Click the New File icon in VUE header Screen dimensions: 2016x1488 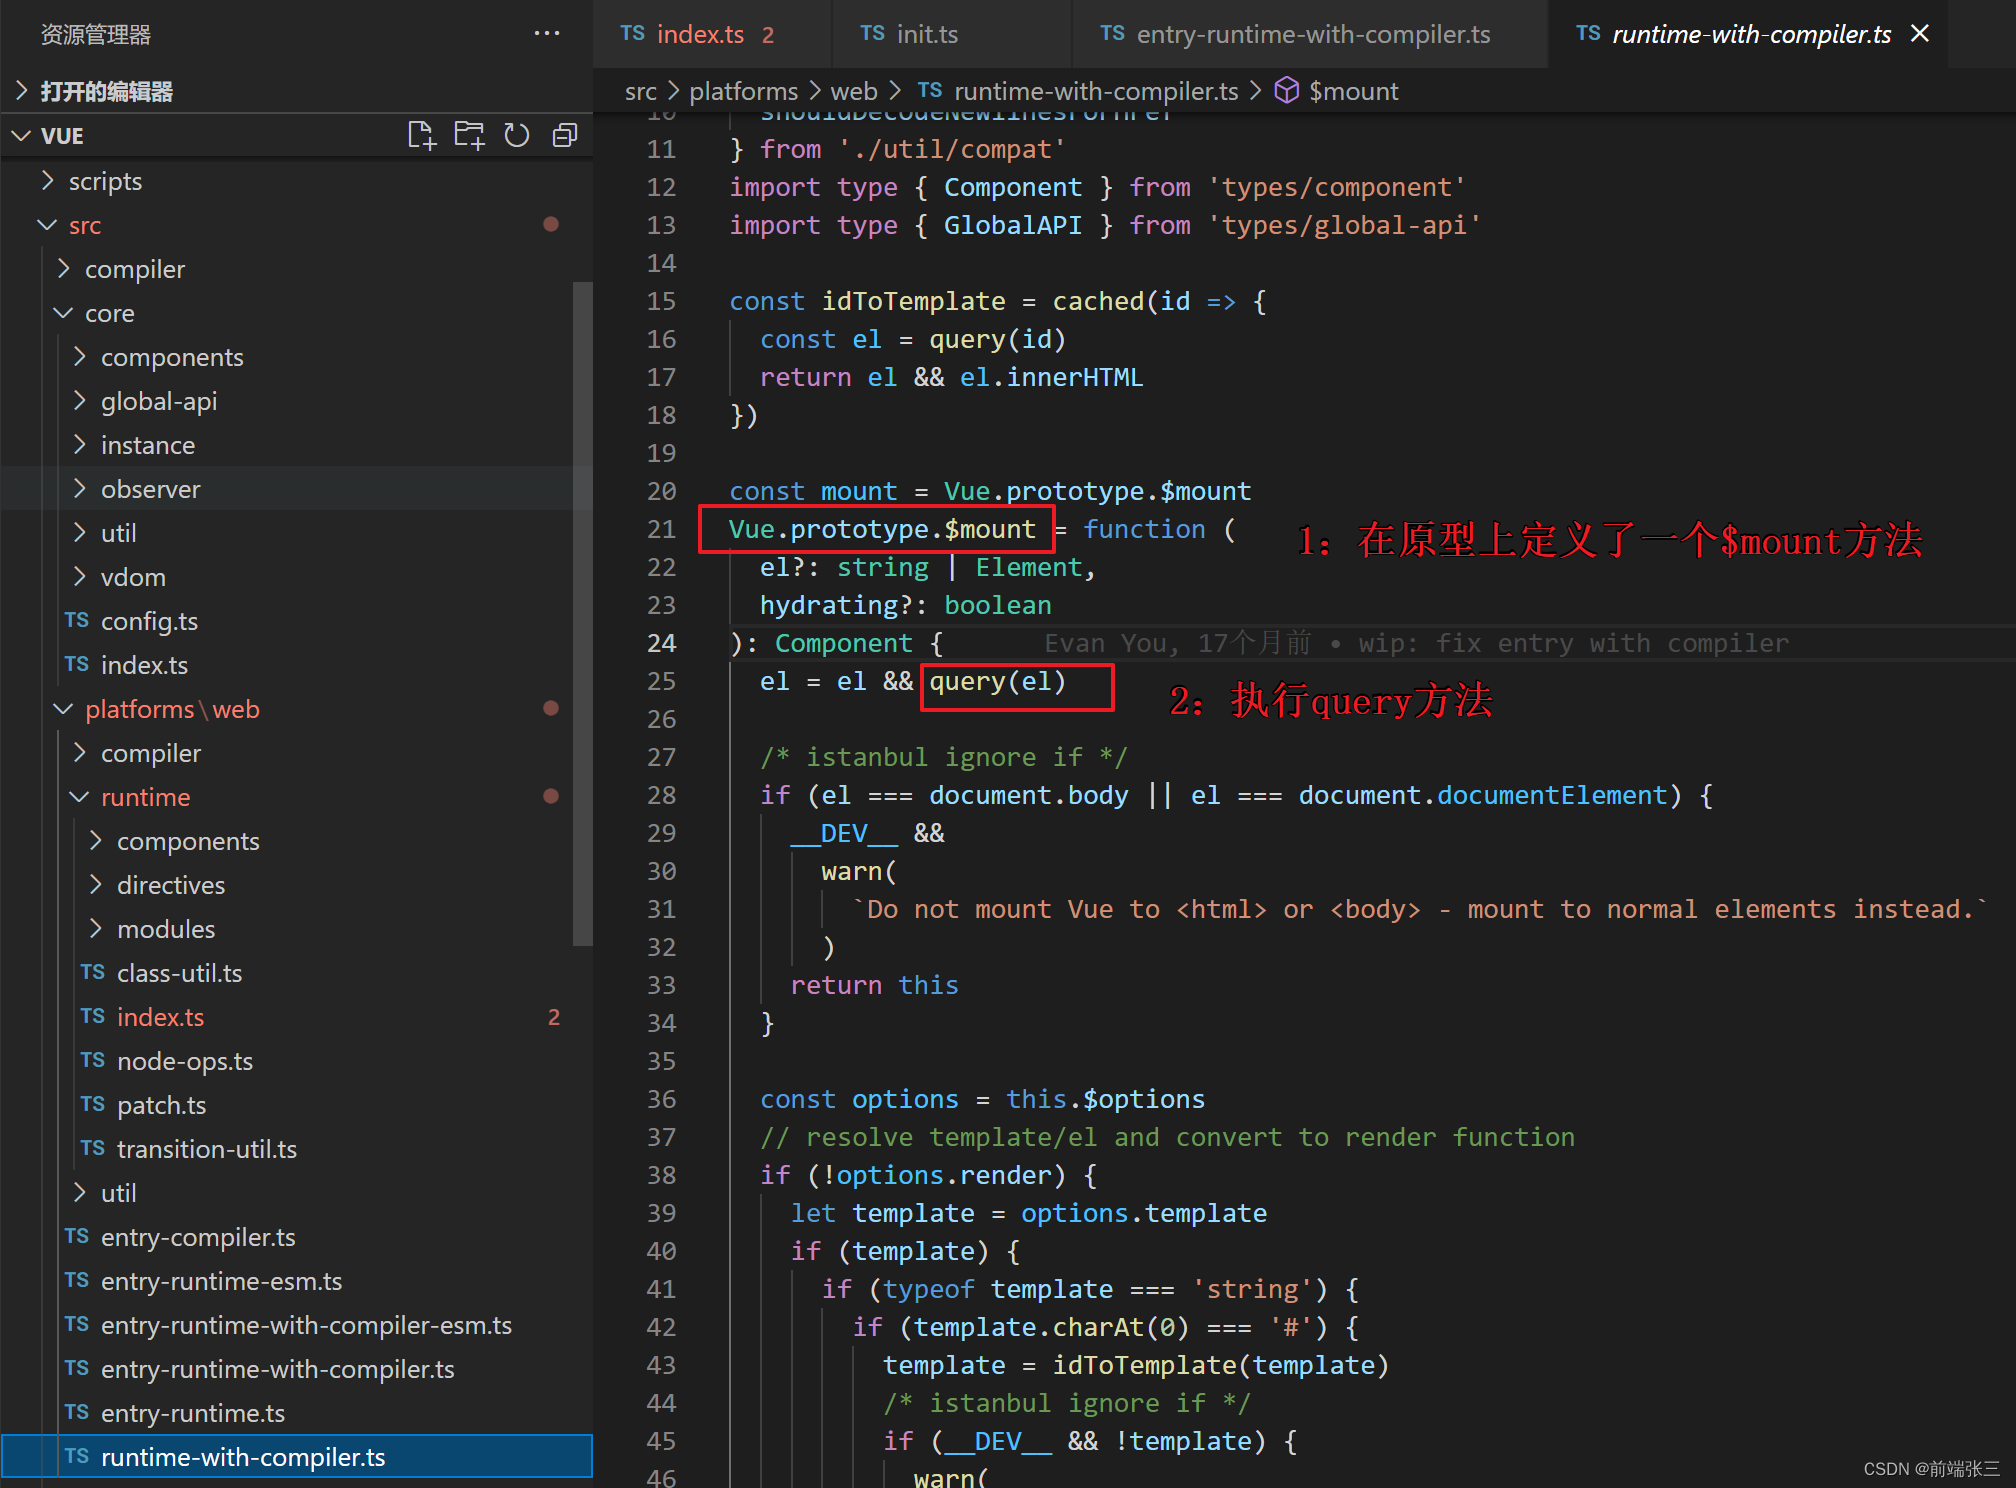coord(421,135)
